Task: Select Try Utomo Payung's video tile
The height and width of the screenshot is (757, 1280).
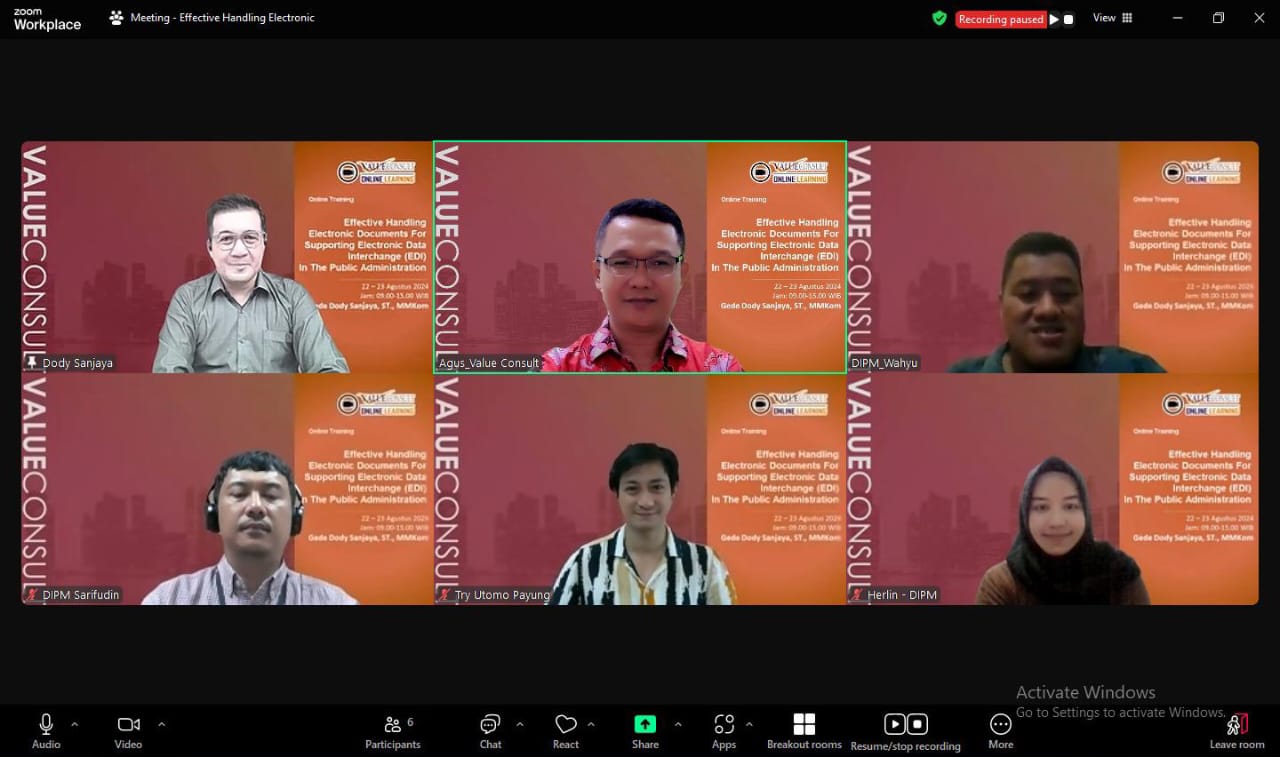Action: (640, 489)
